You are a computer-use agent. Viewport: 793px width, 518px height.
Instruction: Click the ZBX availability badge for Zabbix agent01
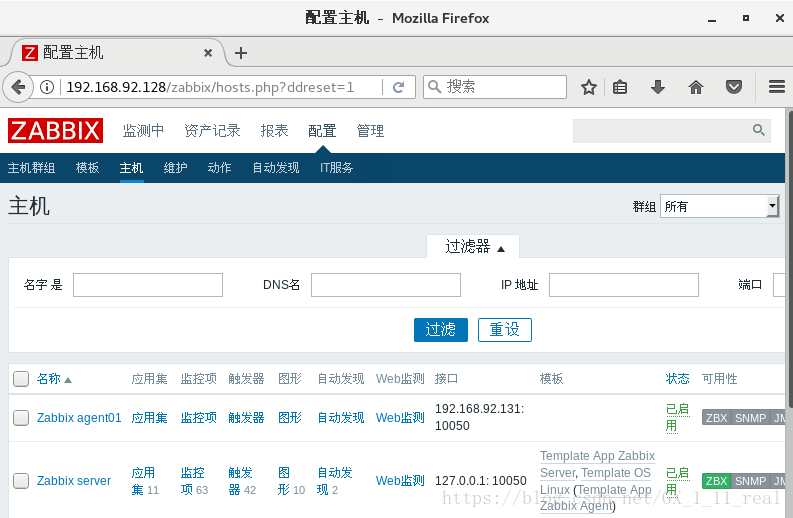(716, 418)
